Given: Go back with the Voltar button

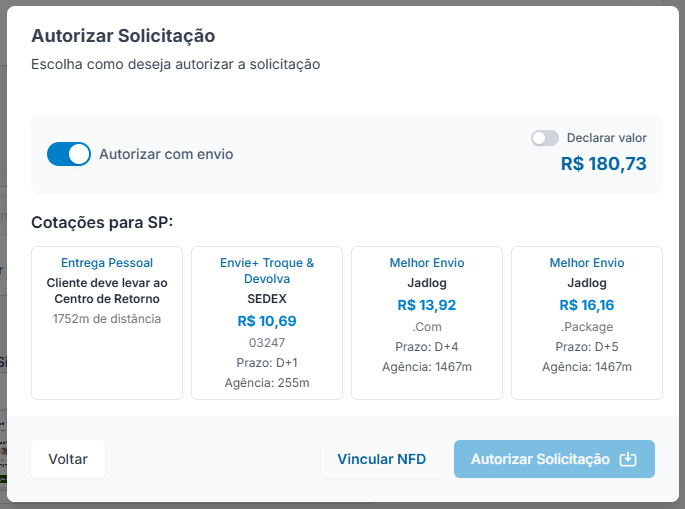Looking at the screenshot, I should coord(68,459).
